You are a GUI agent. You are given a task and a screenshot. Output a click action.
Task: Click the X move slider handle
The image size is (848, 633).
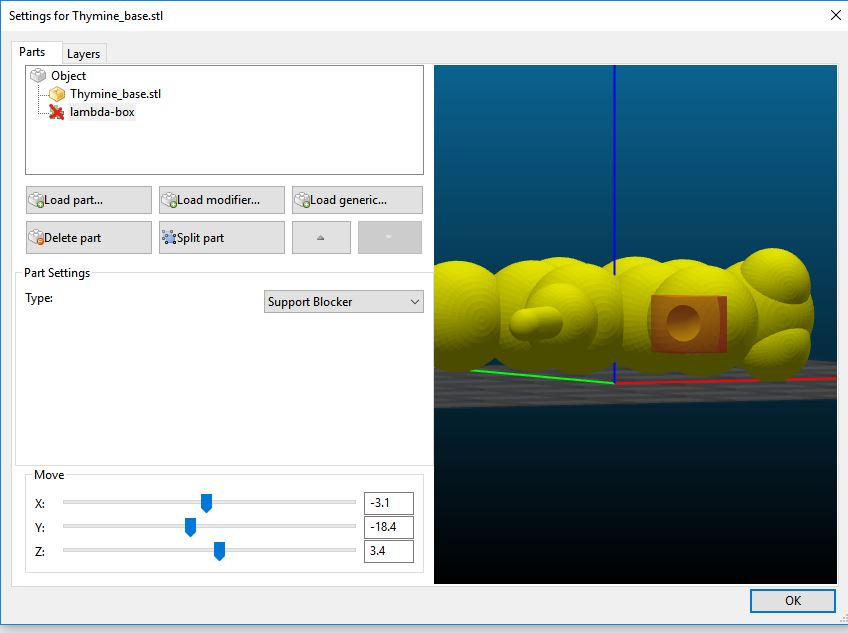(x=206, y=503)
